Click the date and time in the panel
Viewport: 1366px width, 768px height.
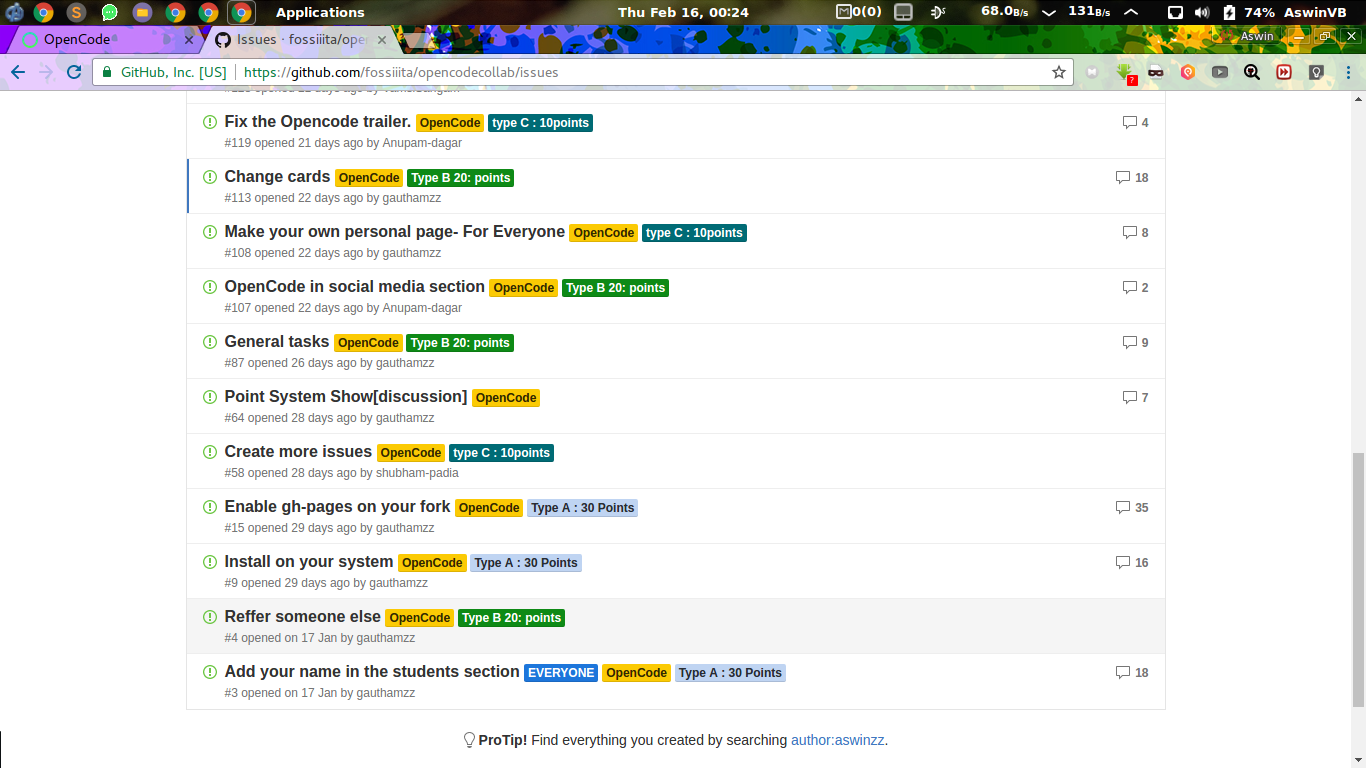pyautogui.click(x=683, y=12)
